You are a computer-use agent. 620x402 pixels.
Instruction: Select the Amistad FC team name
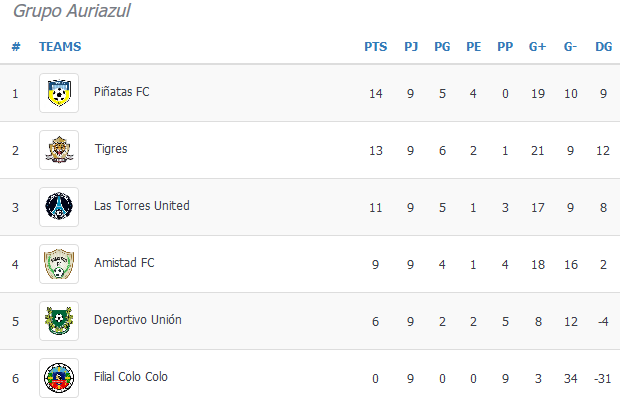124,262
